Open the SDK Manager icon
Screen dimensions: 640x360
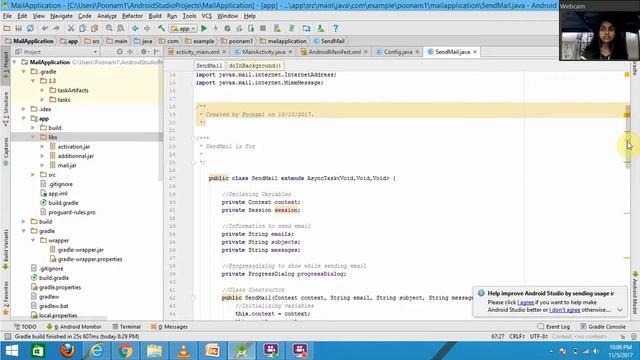point(321,28)
